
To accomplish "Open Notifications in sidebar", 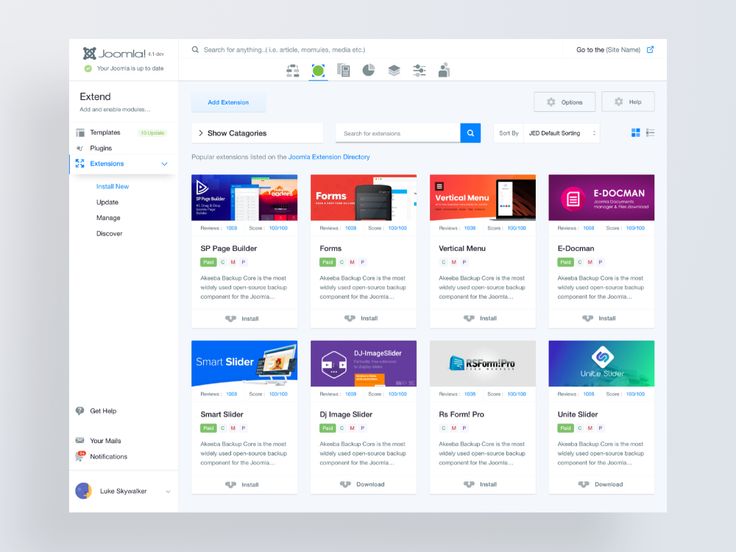I will coord(108,456).
